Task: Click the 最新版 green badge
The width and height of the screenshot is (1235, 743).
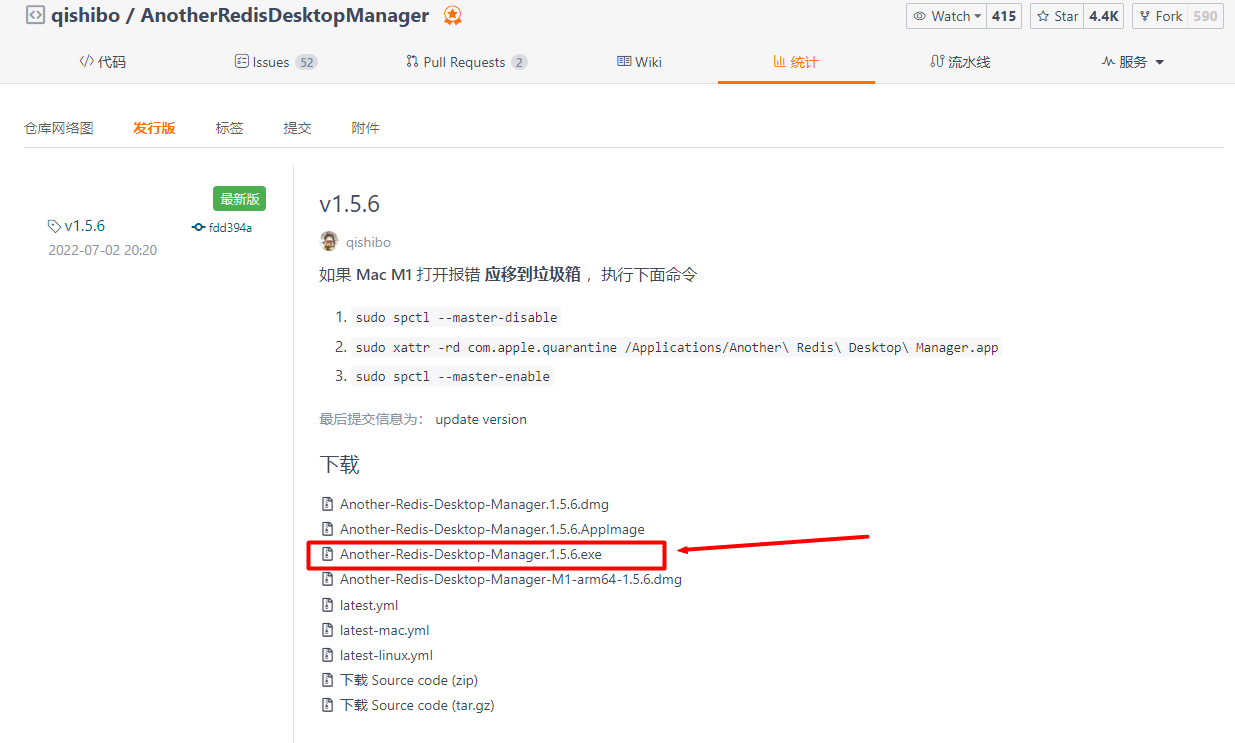Action: (239, 199)
